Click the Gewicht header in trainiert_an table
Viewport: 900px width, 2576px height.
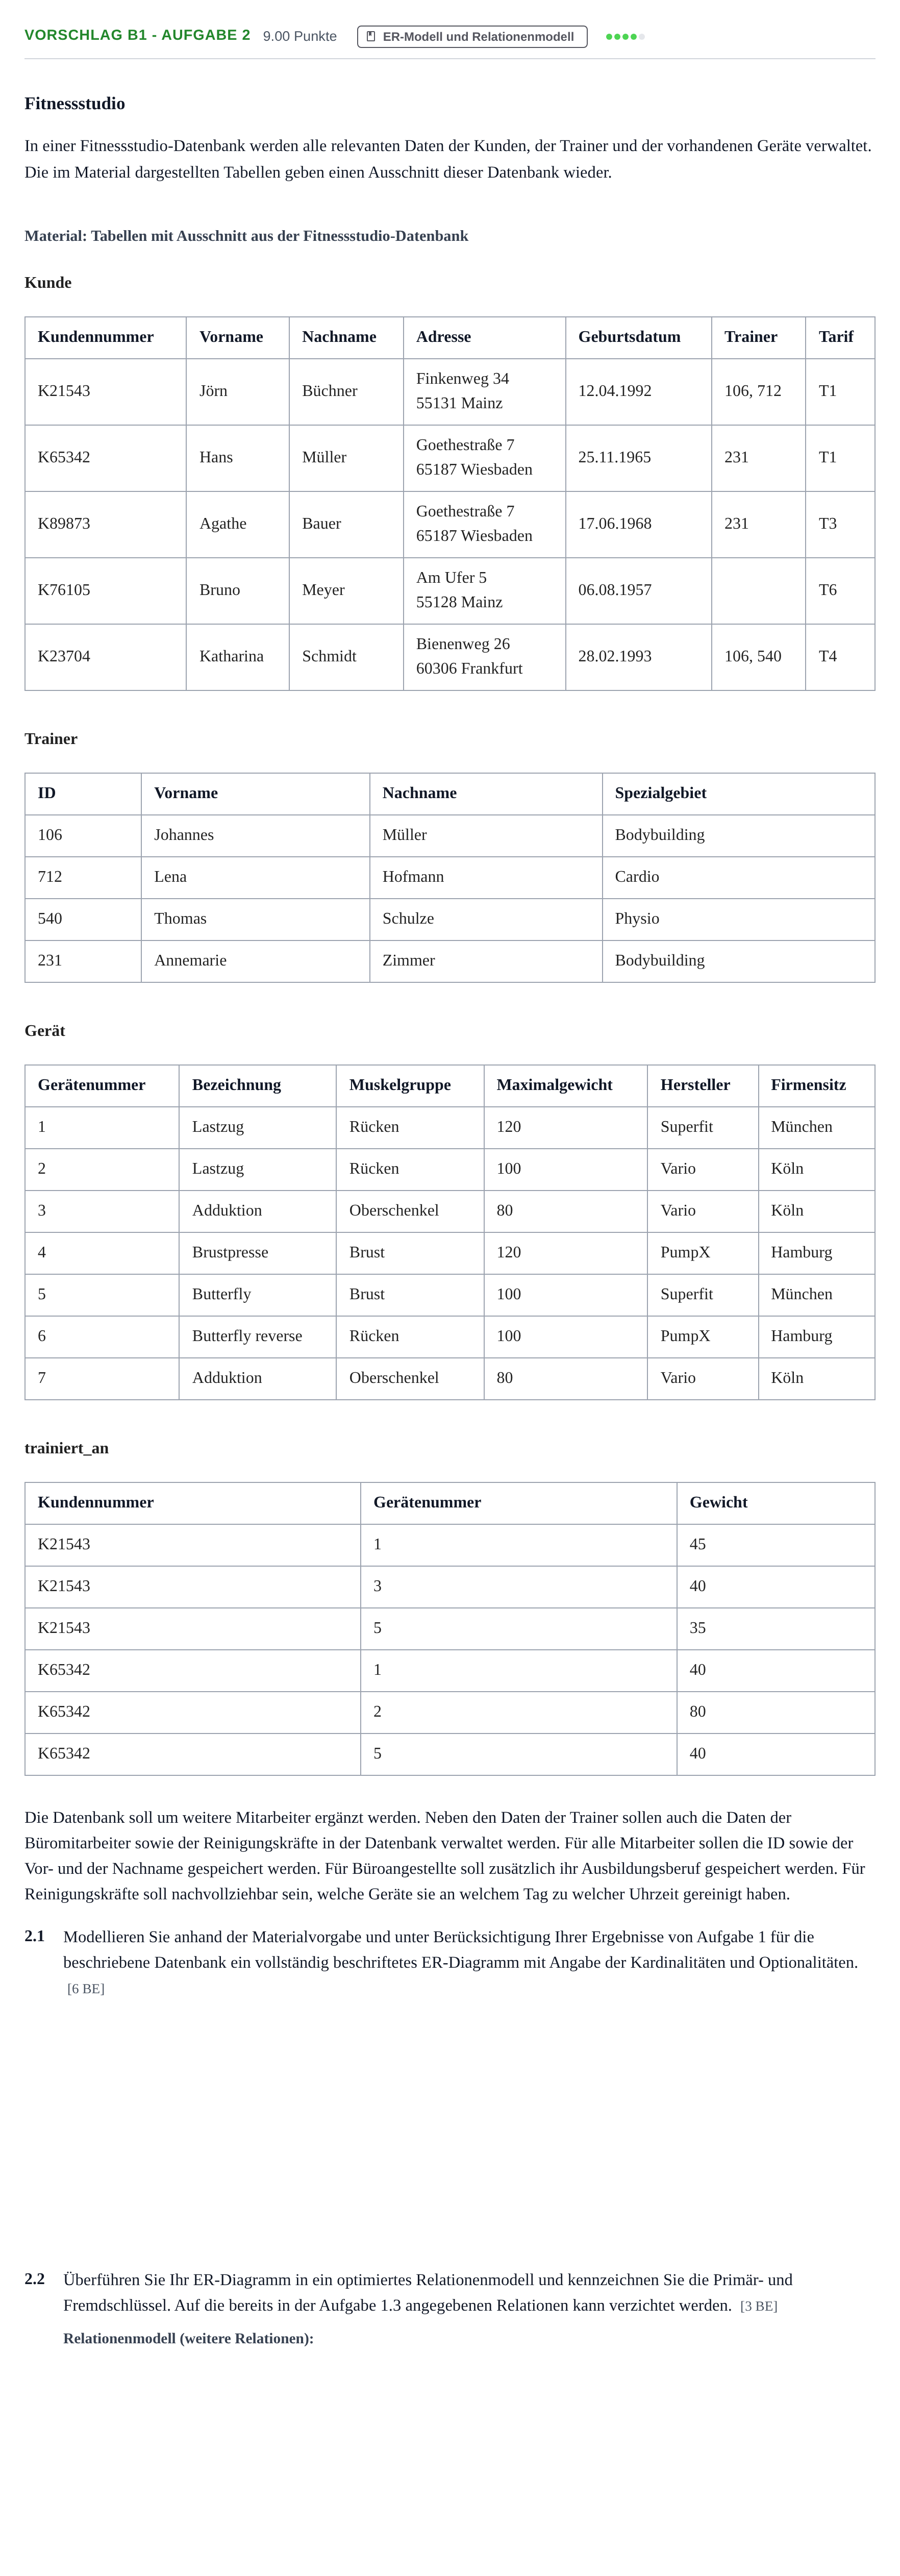point(719,1502)
